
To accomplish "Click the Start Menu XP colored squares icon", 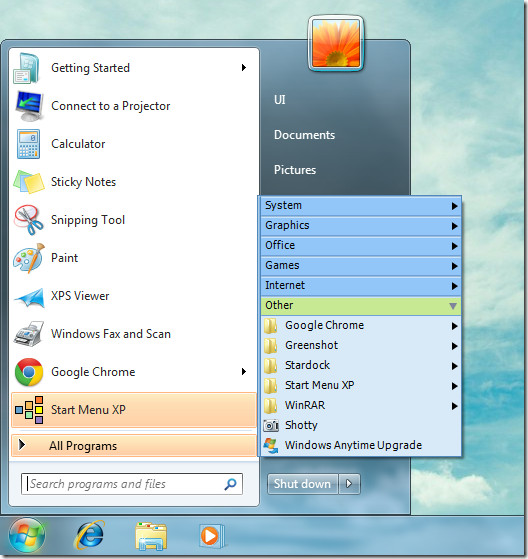I will coord(29,410).
